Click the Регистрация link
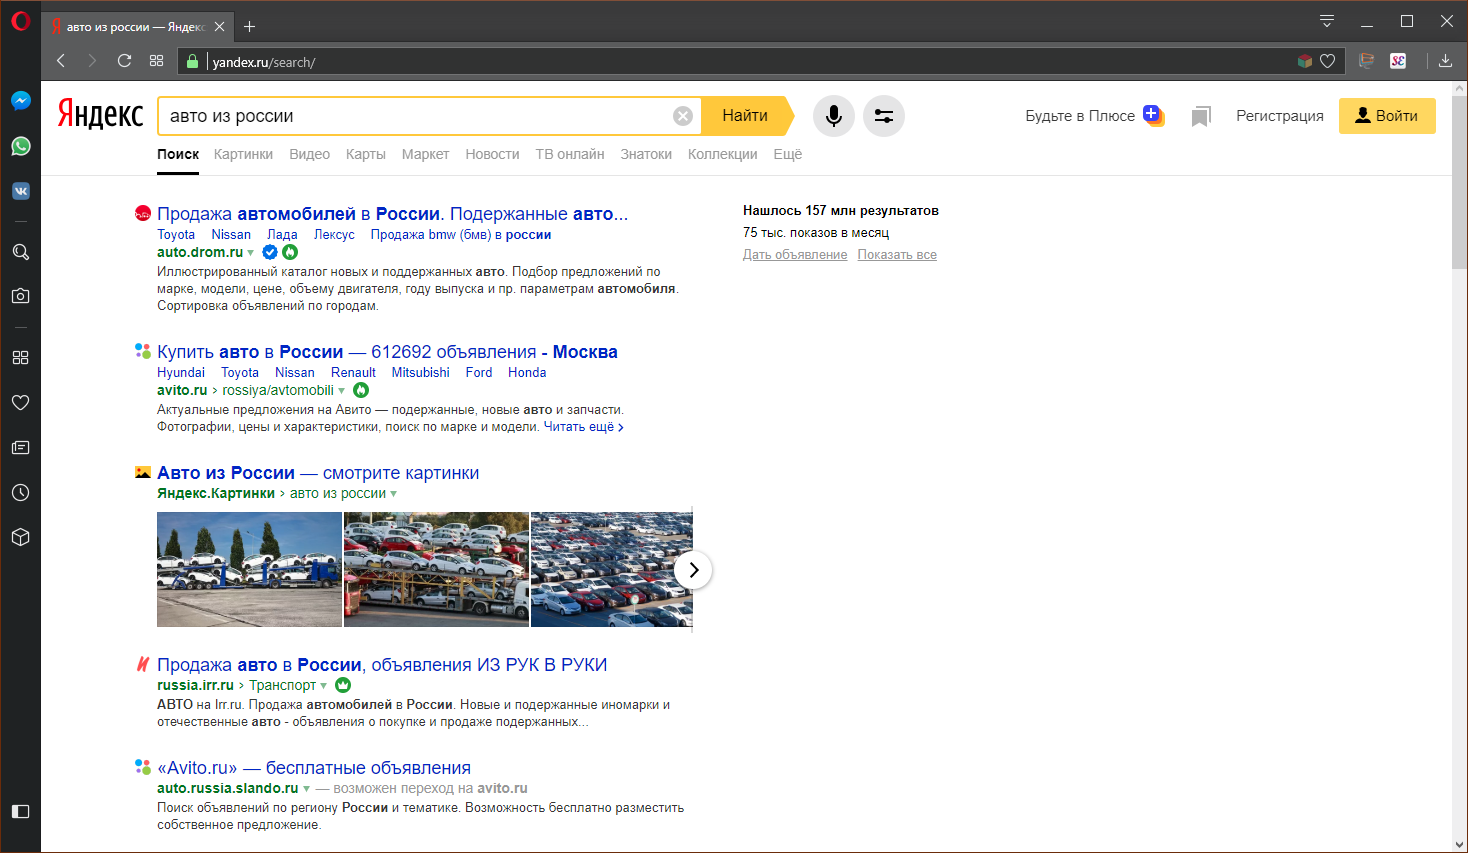 pyautogui.click(x=1280, y=116)
